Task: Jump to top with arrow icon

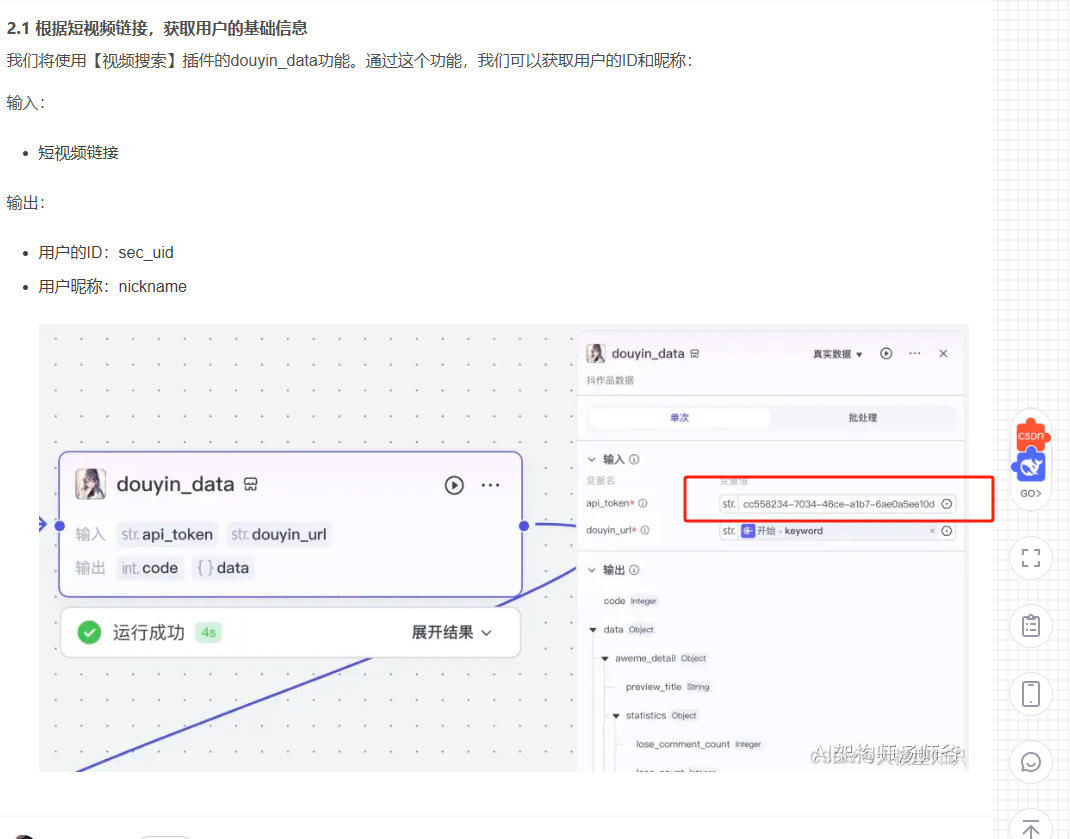Action: pyautogui.click(x=1030, y=828)
